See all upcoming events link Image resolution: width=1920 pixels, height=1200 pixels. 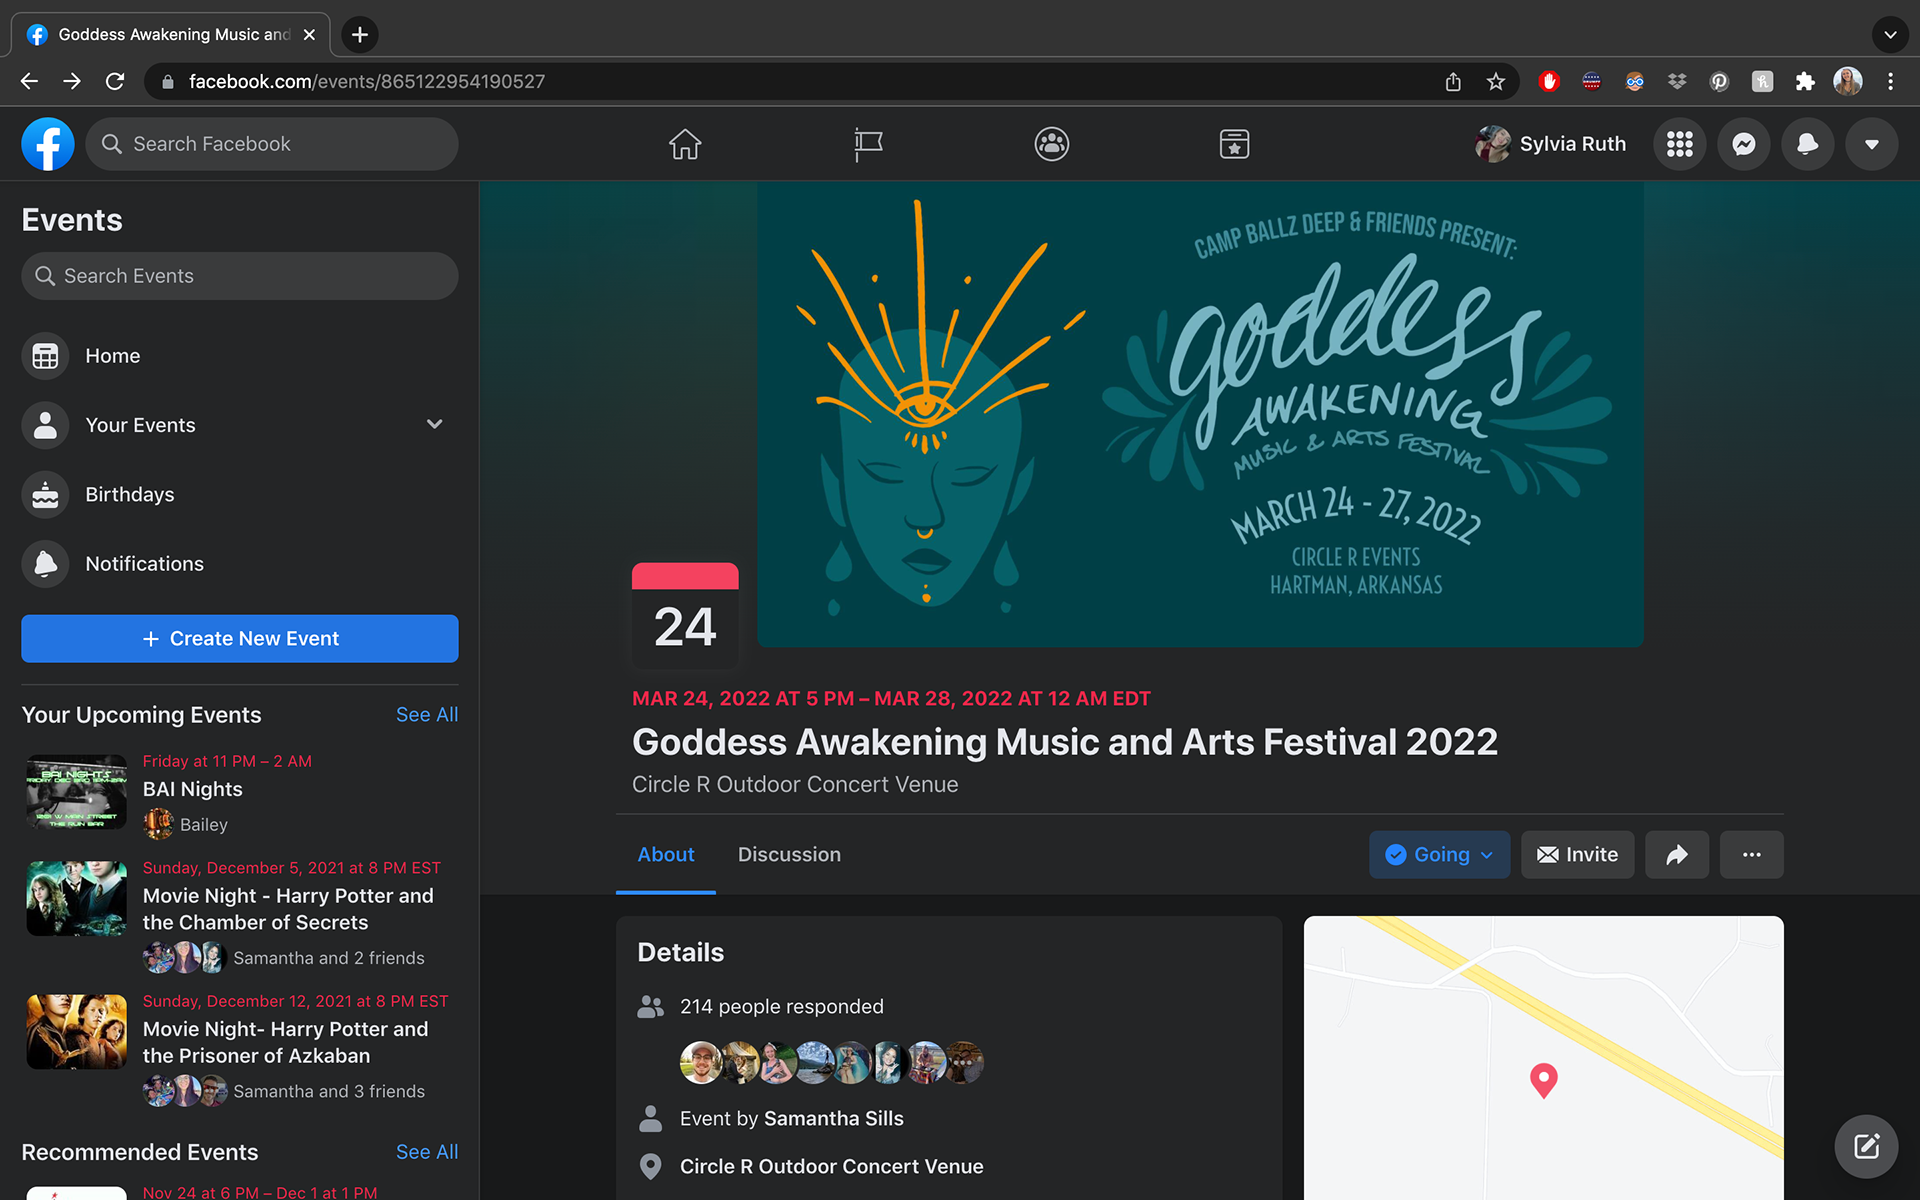(x=427, y=715)
